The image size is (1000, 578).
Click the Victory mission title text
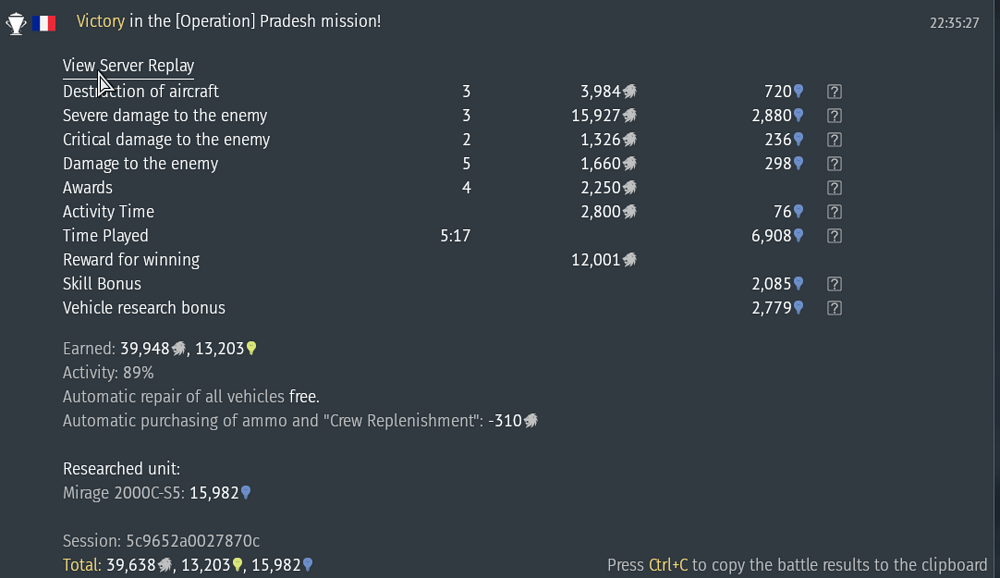click(x=228, y=21)
